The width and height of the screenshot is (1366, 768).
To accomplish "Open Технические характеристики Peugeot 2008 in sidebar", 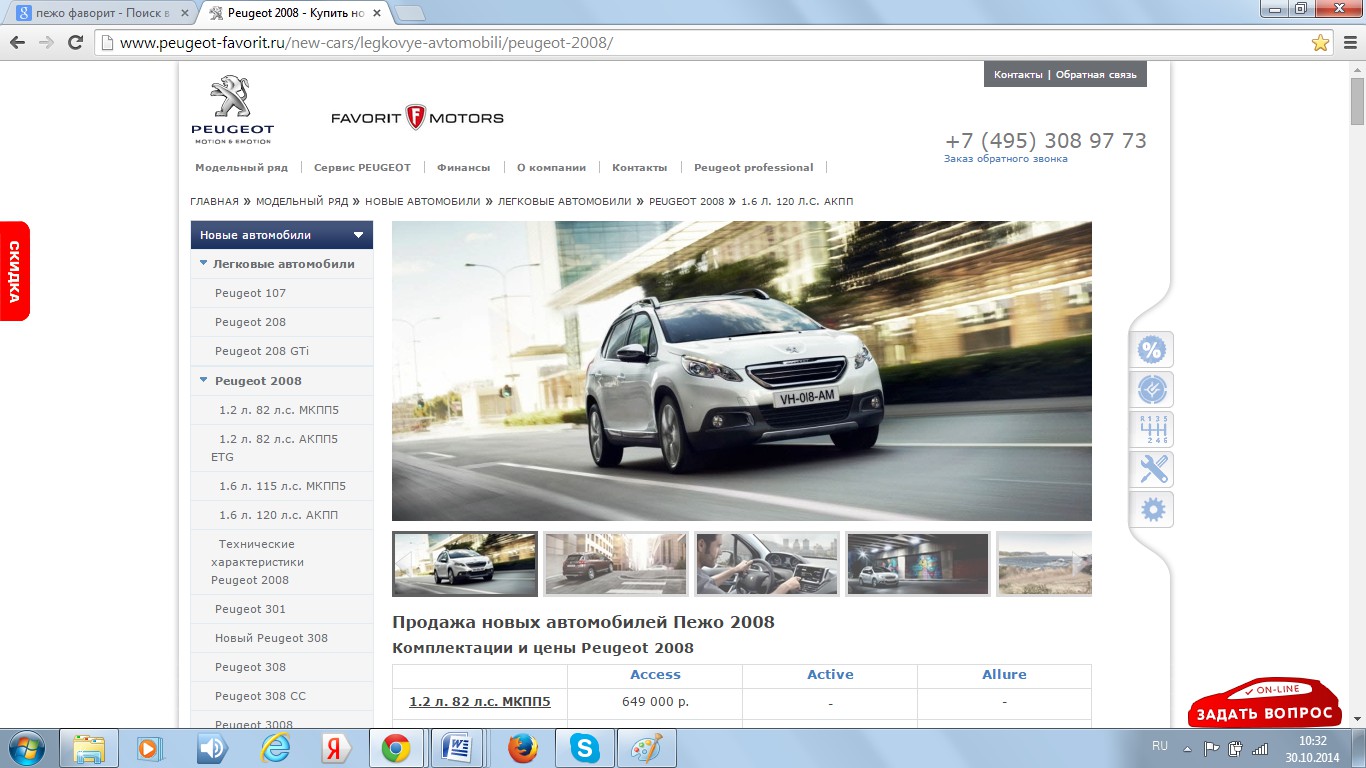I will click(x=257, y=562).
